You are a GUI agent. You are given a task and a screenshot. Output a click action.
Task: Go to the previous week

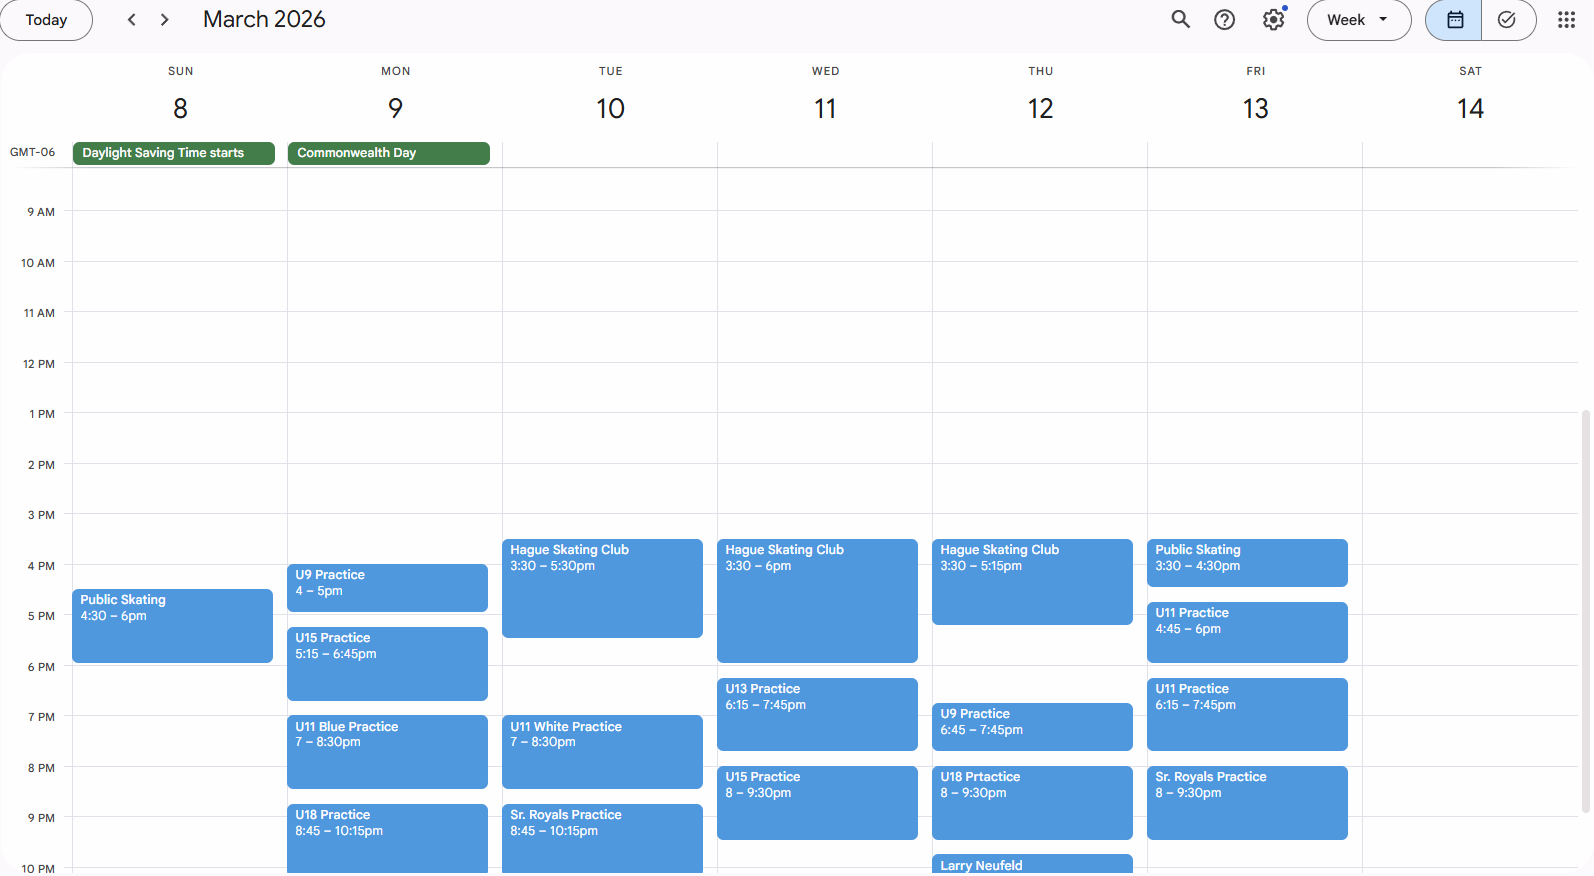132,20
